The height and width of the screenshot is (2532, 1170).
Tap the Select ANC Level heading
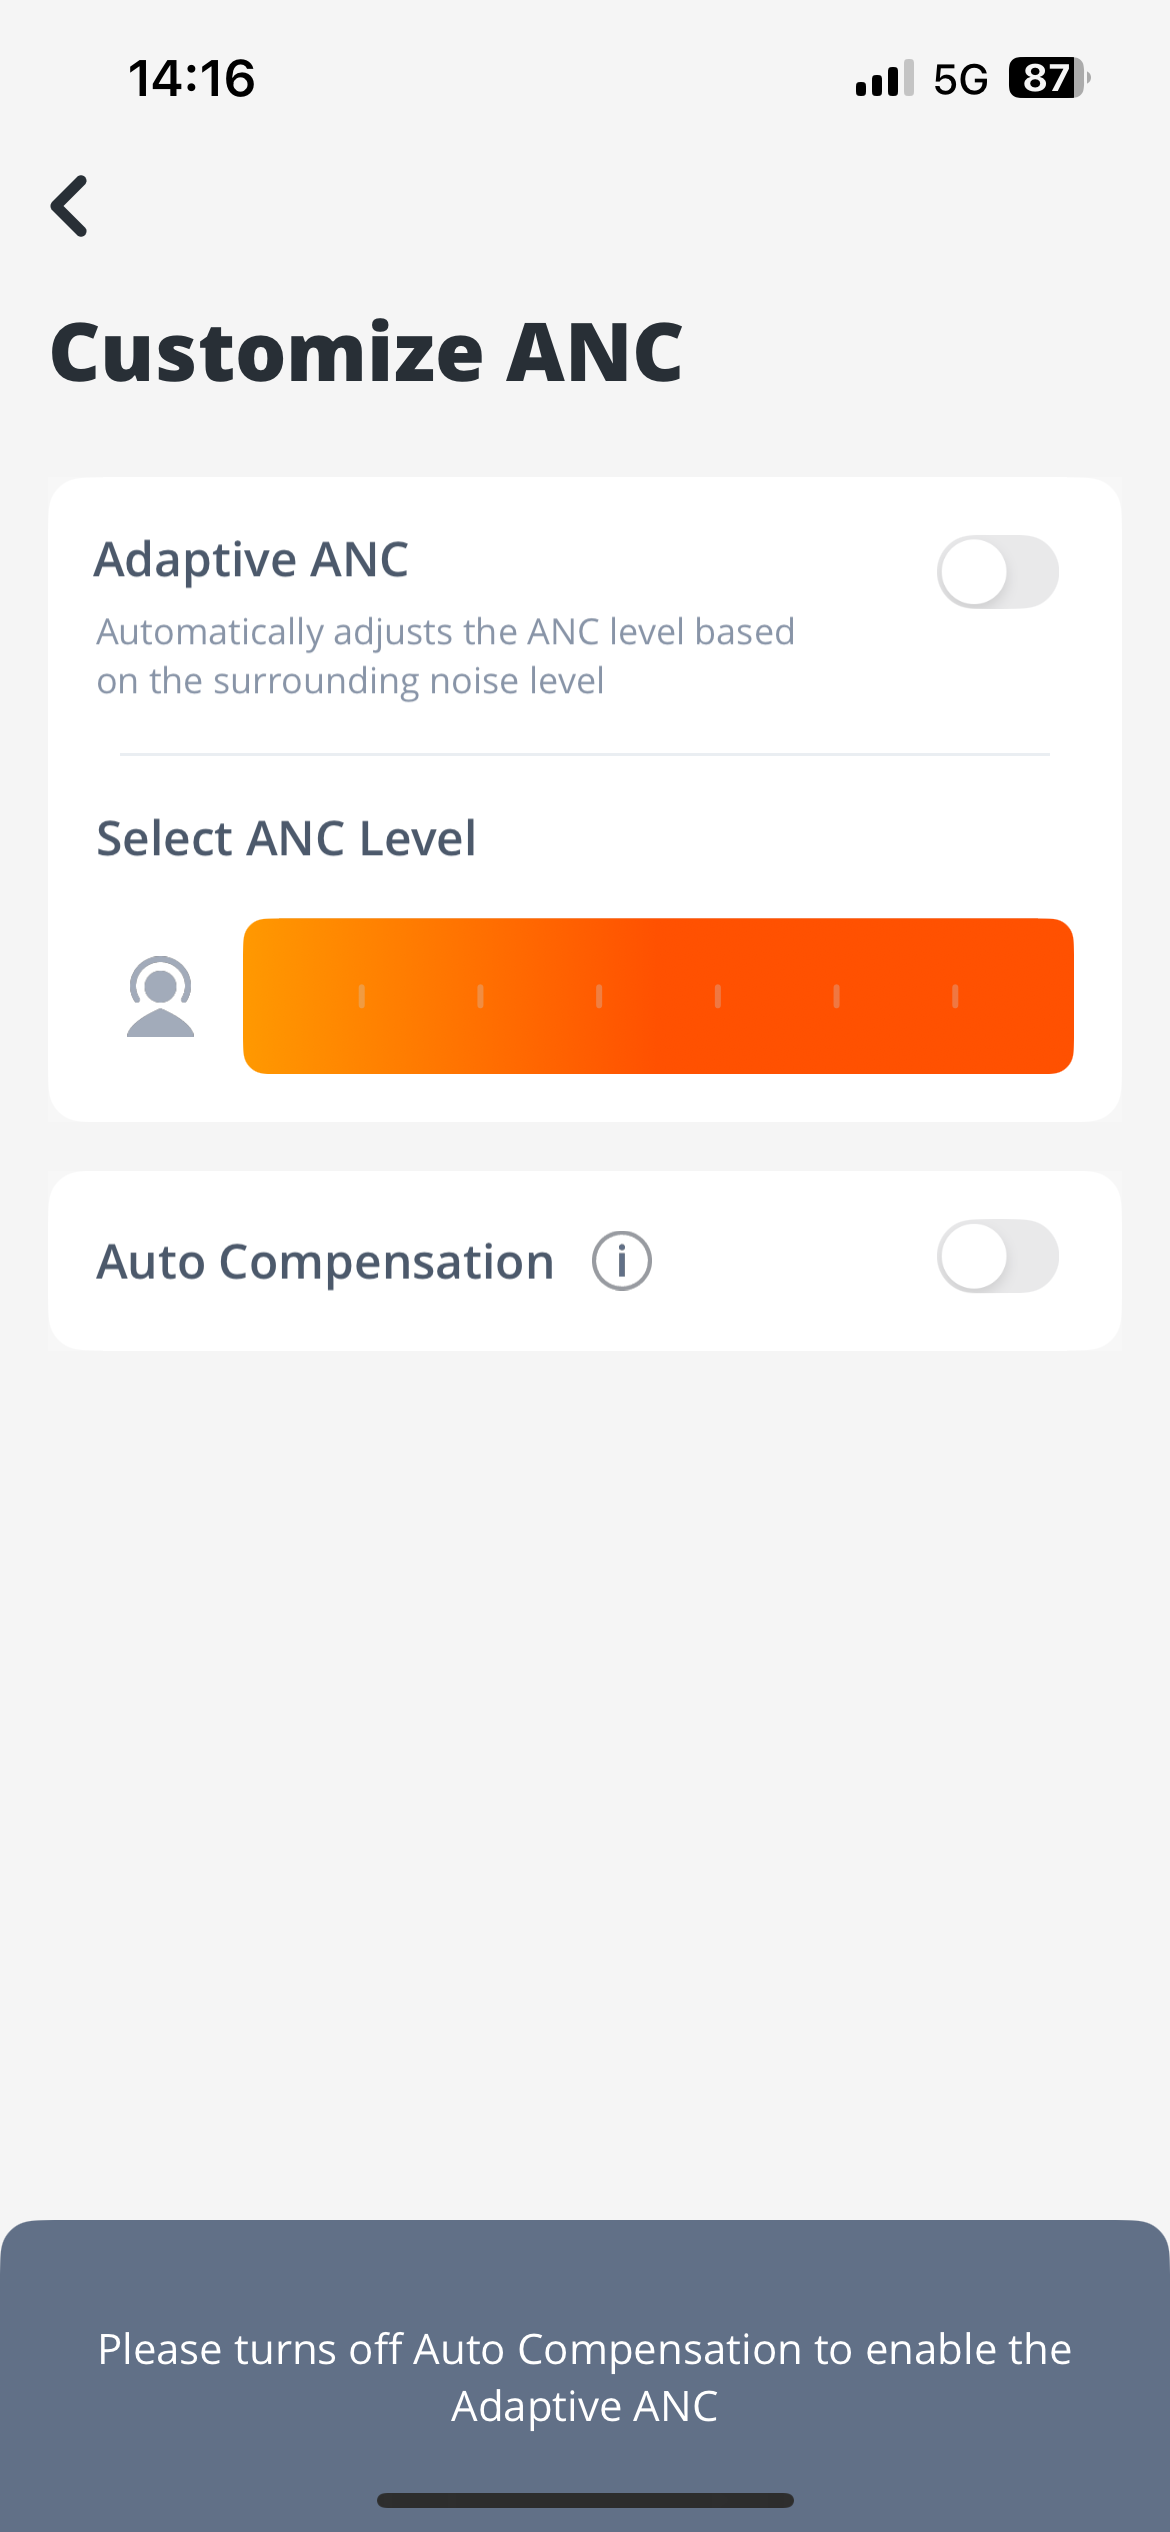coord(286,838)
